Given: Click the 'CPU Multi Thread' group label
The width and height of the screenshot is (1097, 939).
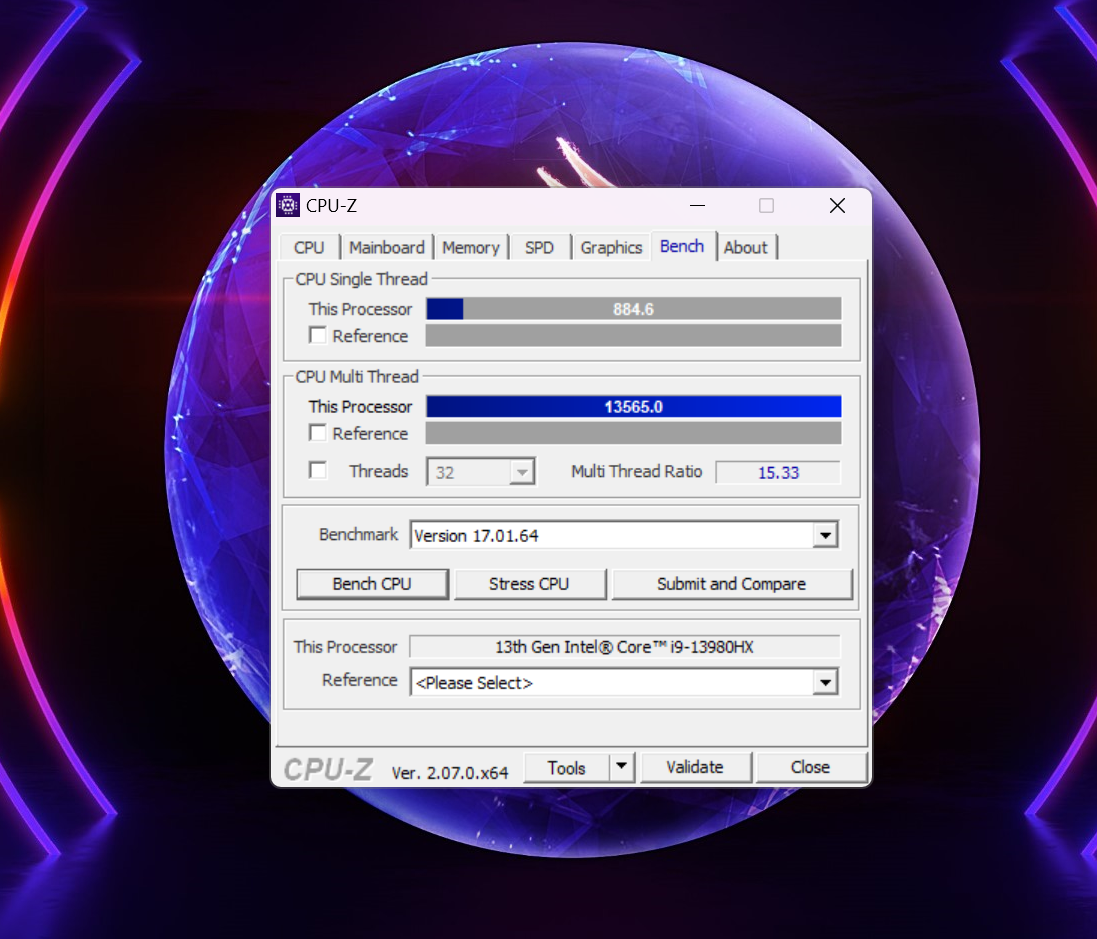Looking at the screenshot, I should 357,376.
